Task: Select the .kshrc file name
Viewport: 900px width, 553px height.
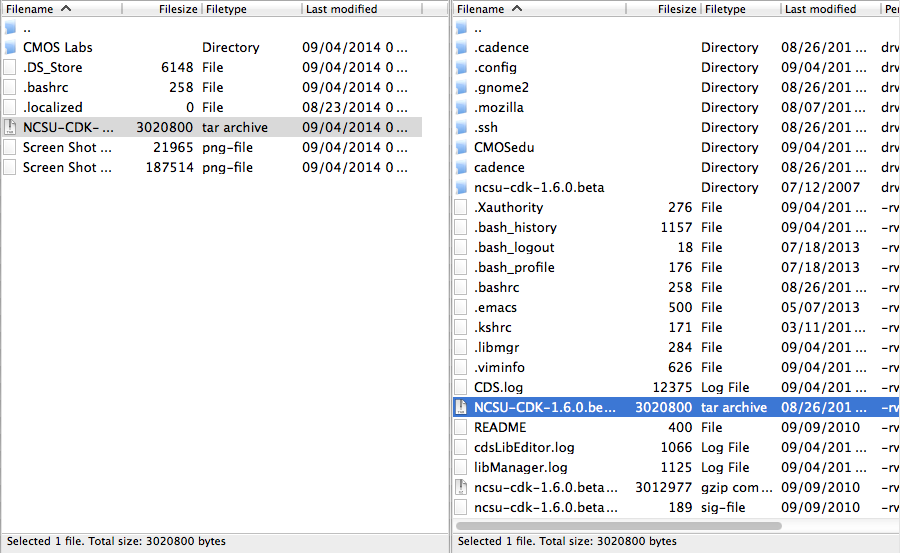Action: tap(492, 327)
